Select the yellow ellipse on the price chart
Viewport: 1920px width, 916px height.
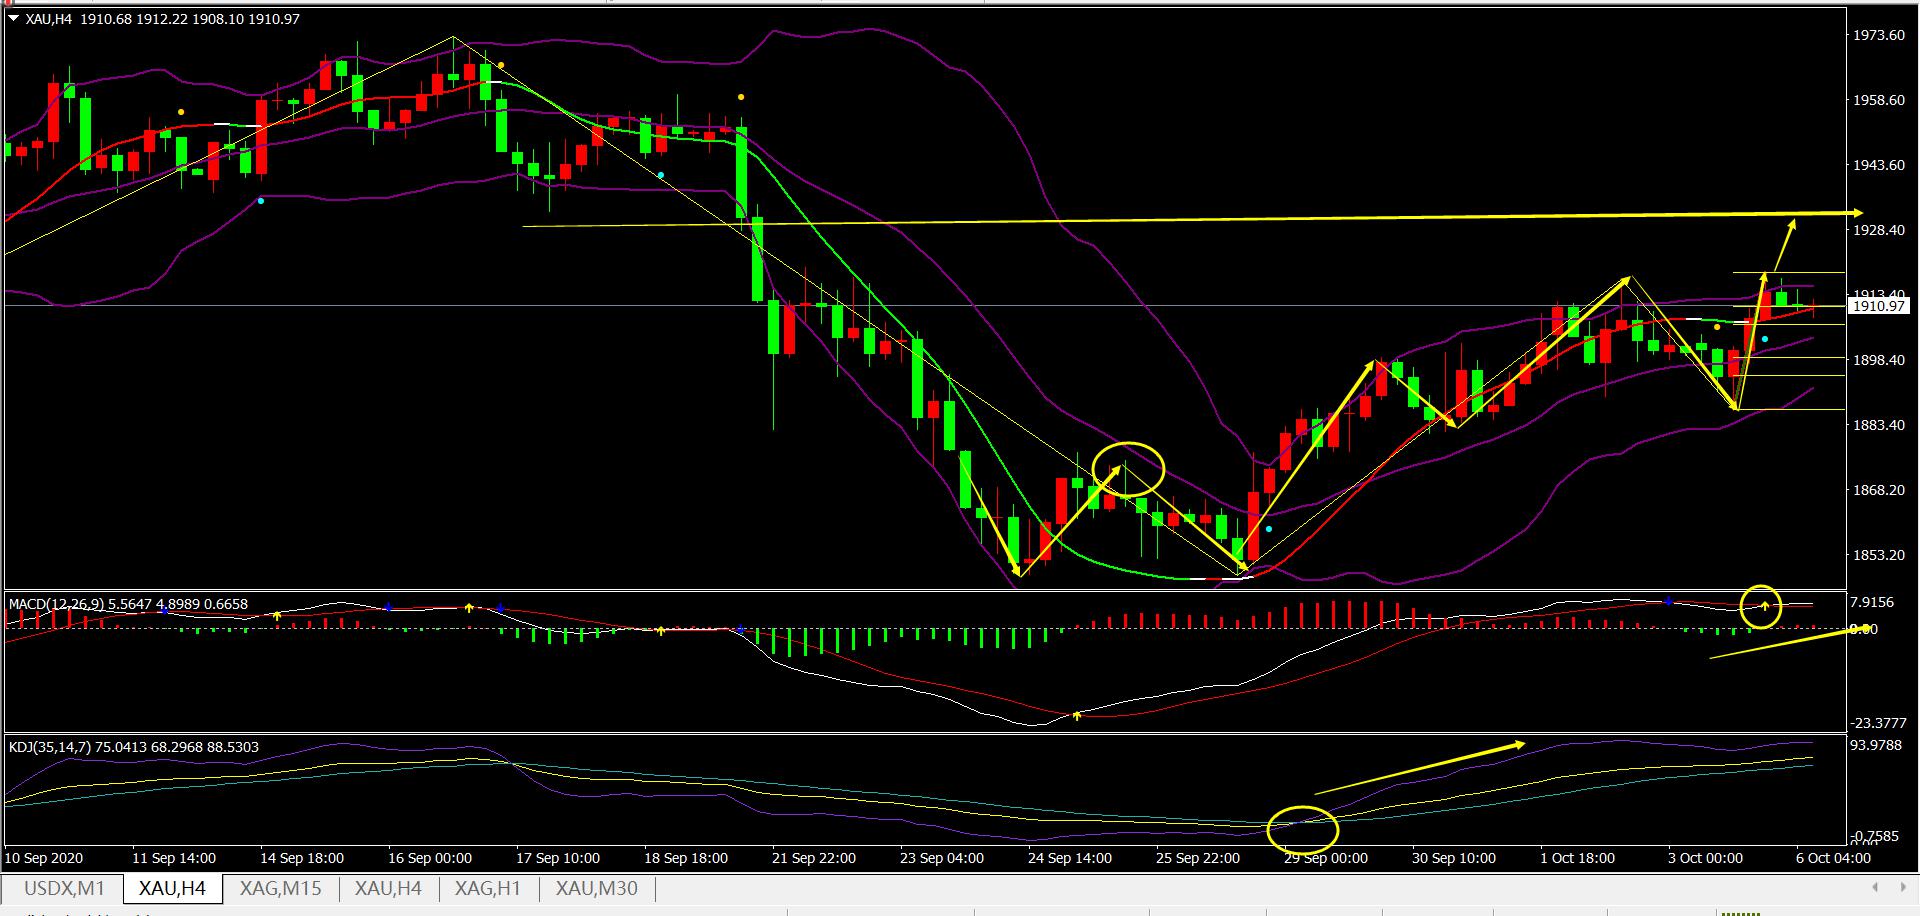[1128, 469]
